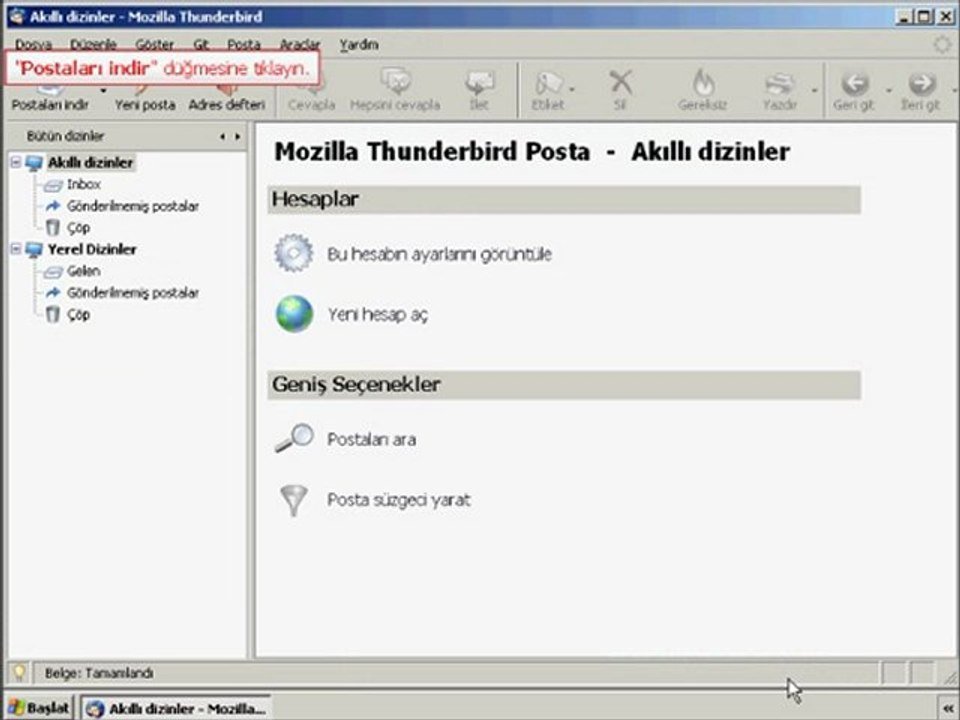Select Inbox under Akıllı dizinler

click(x=83, y=184)
